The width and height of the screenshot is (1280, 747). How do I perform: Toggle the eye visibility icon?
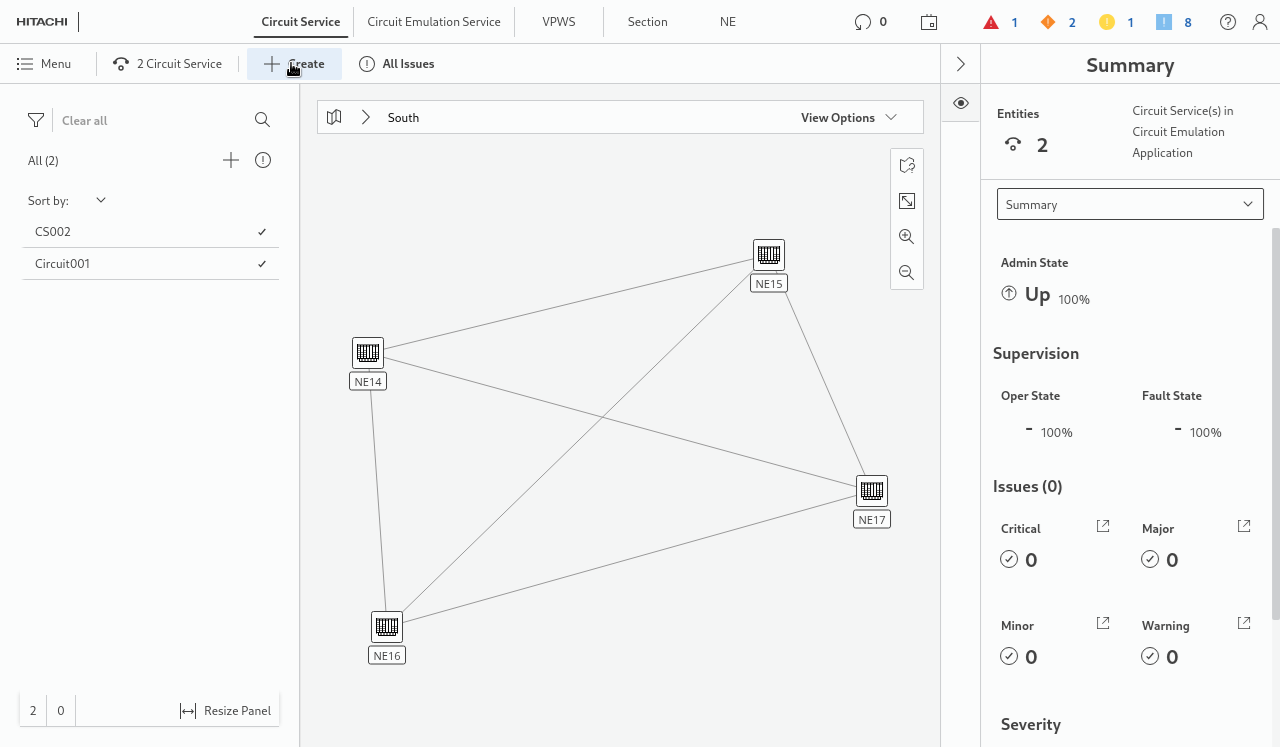961,103
